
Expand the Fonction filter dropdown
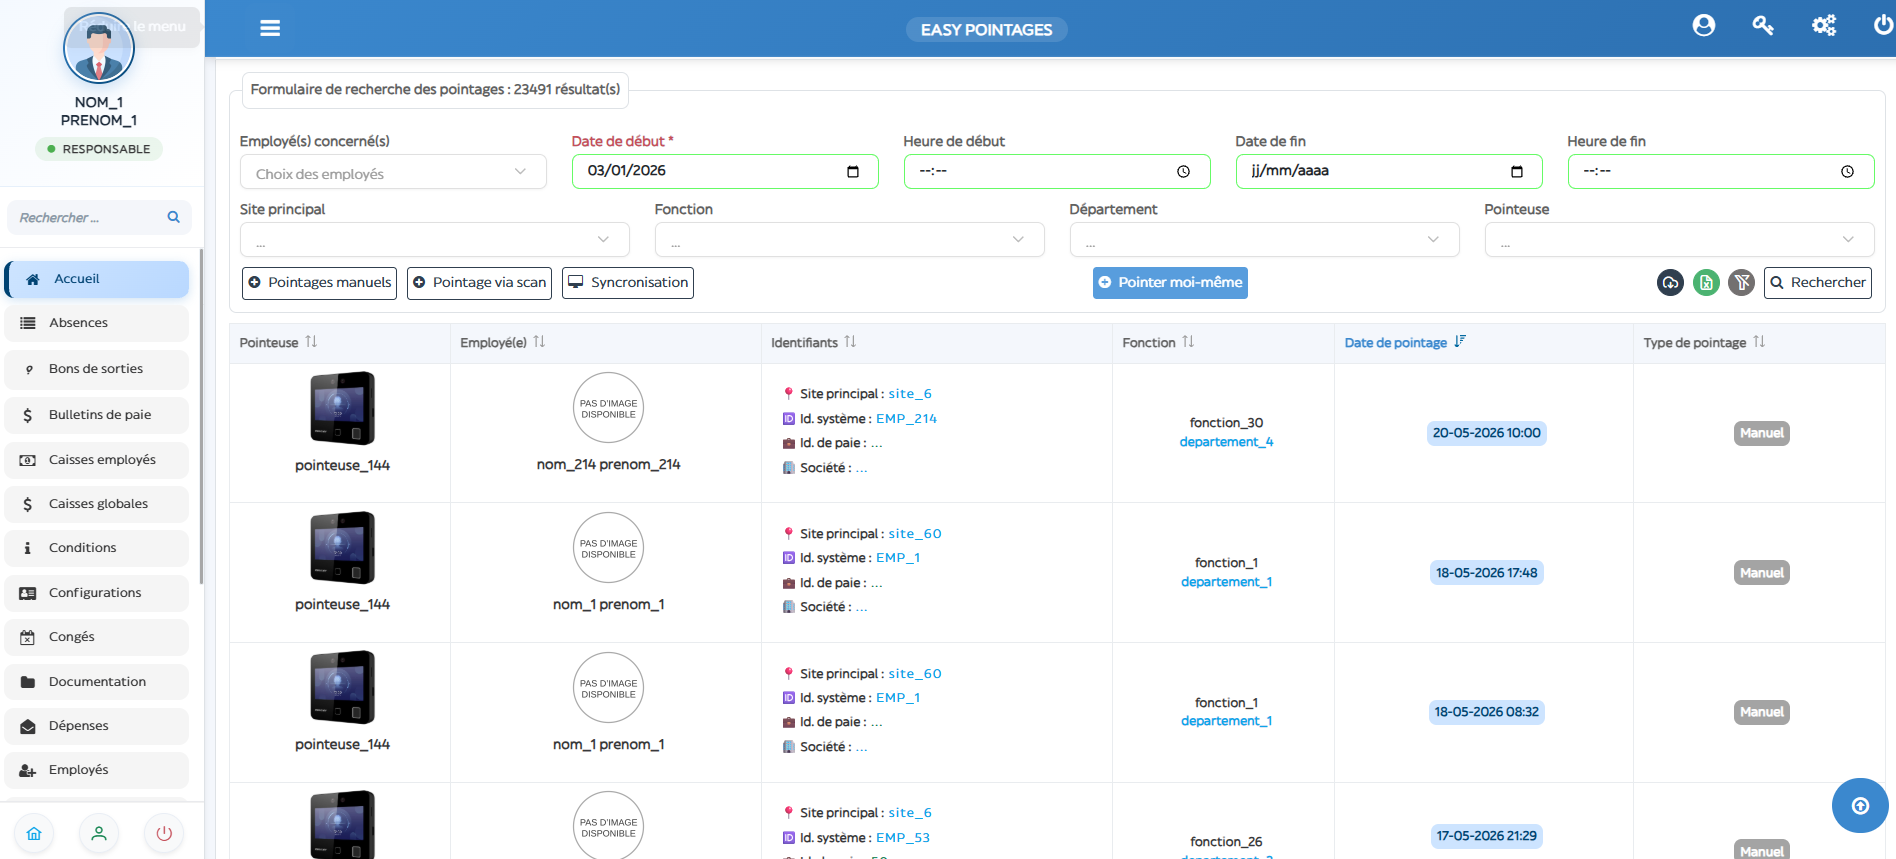(850, 240)
